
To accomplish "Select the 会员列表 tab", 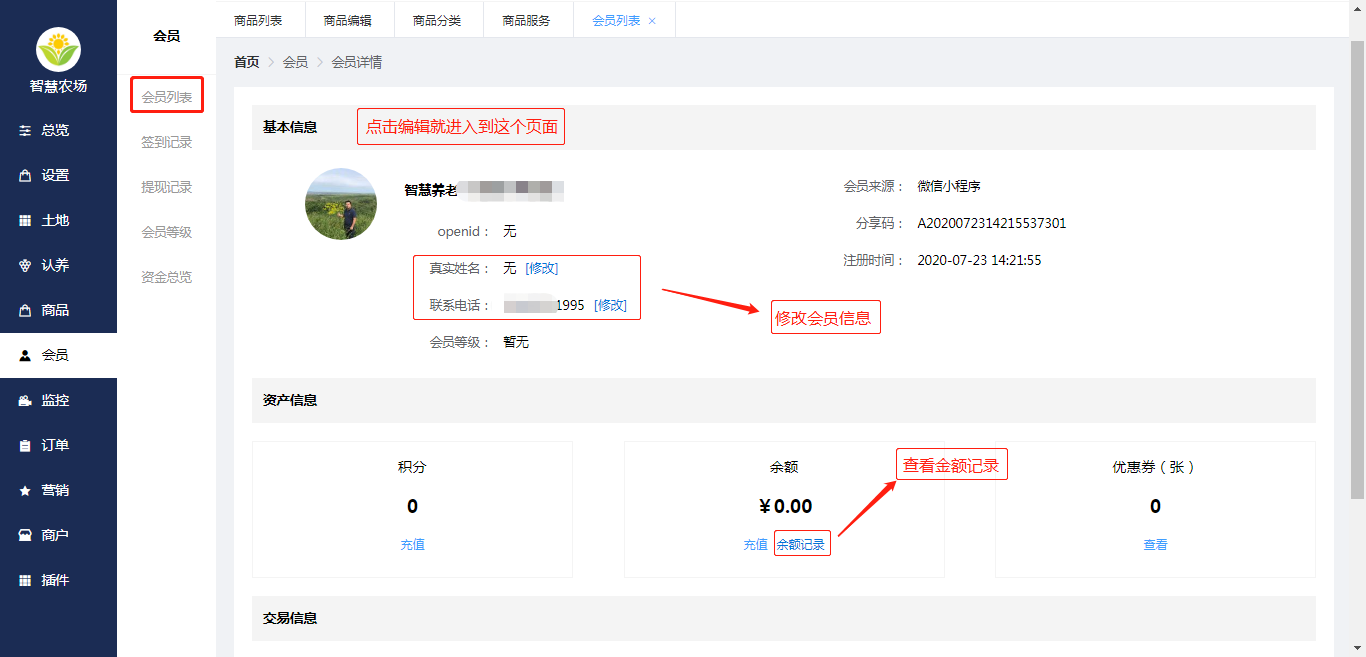I will point(616,20).
